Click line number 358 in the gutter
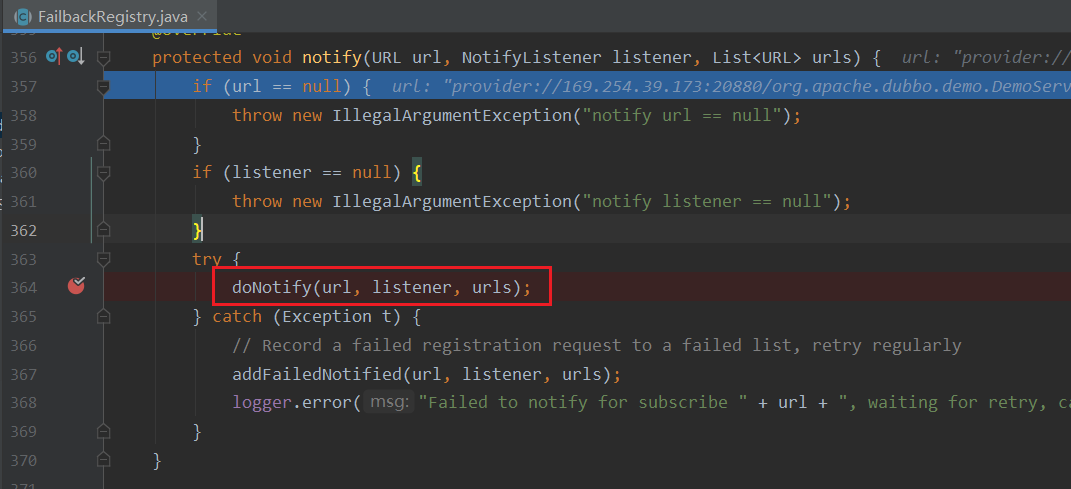 pyautogui.click(x=23, y=115)
